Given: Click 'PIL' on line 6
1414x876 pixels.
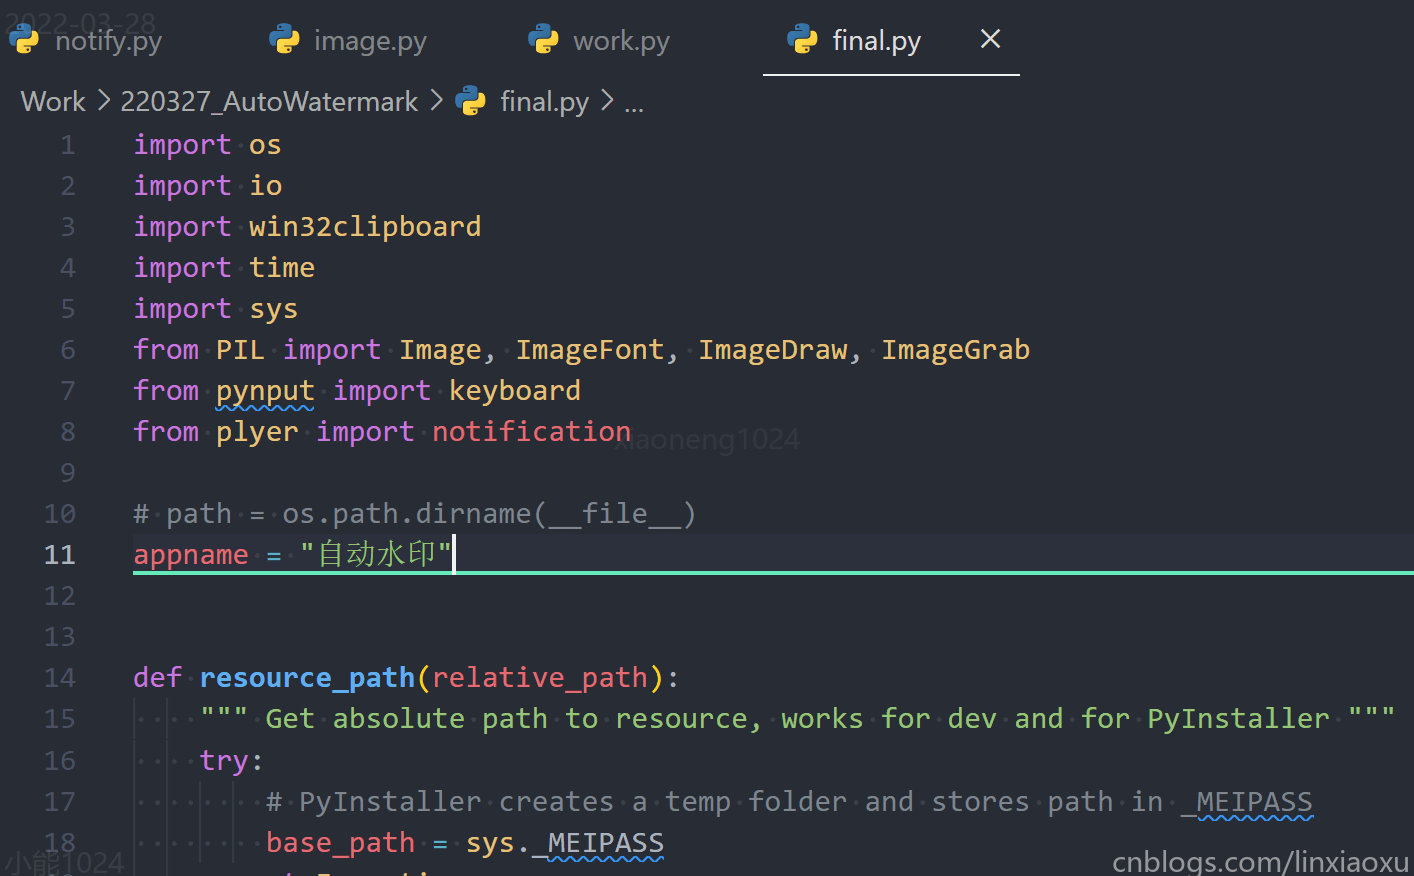Looking at the screenshot, I should click(x=241, y=350).
